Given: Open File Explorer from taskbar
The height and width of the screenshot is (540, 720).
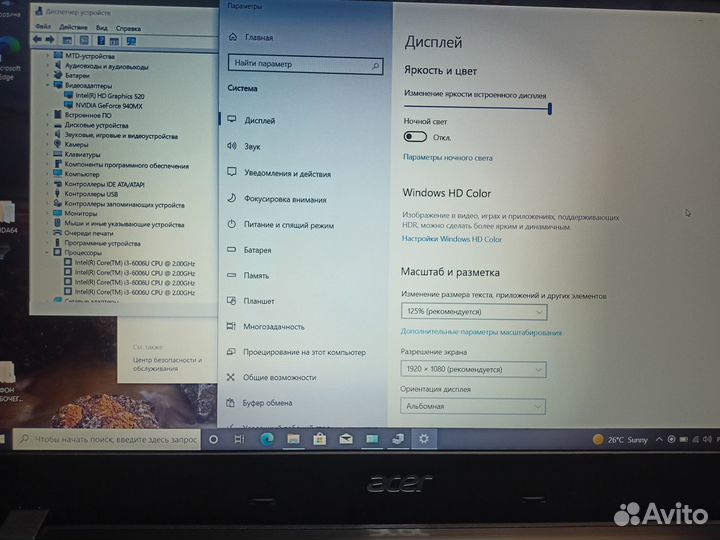Looking at the screenshot, I should [x=293, y=439].
